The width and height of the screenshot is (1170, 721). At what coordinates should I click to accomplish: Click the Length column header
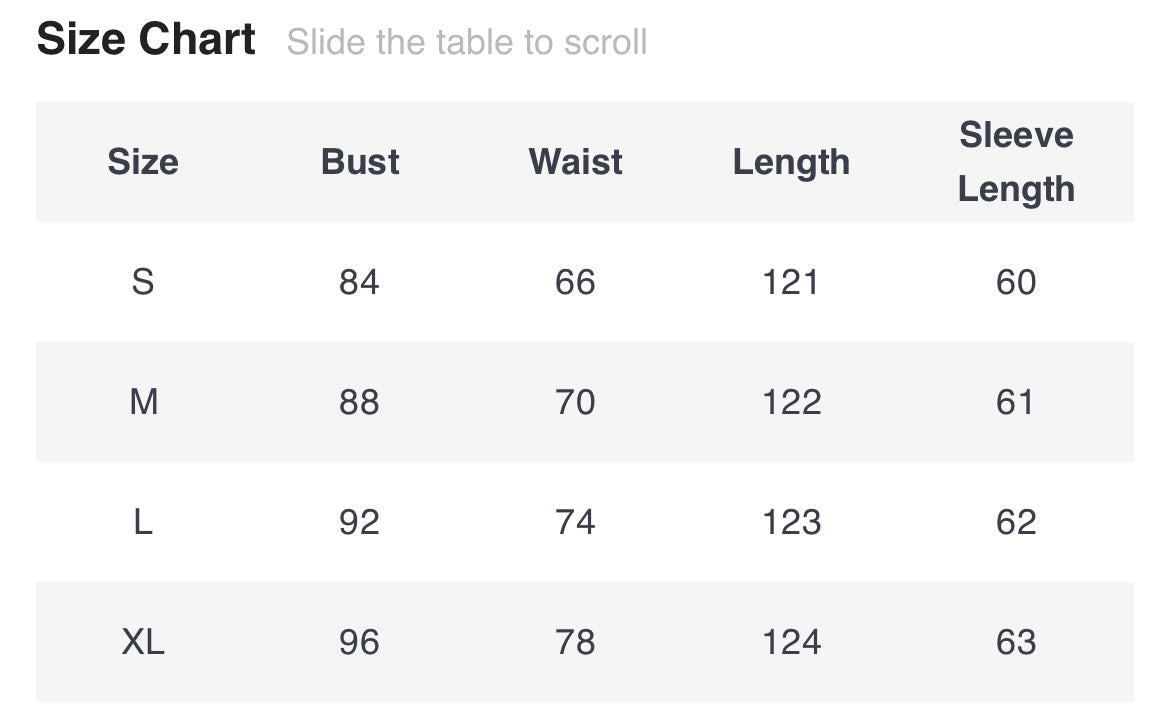tap(791, 162)
